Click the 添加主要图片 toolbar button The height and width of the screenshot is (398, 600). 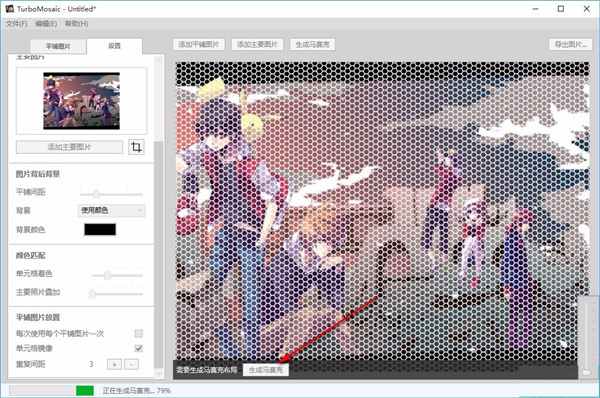tap(257, 44)
